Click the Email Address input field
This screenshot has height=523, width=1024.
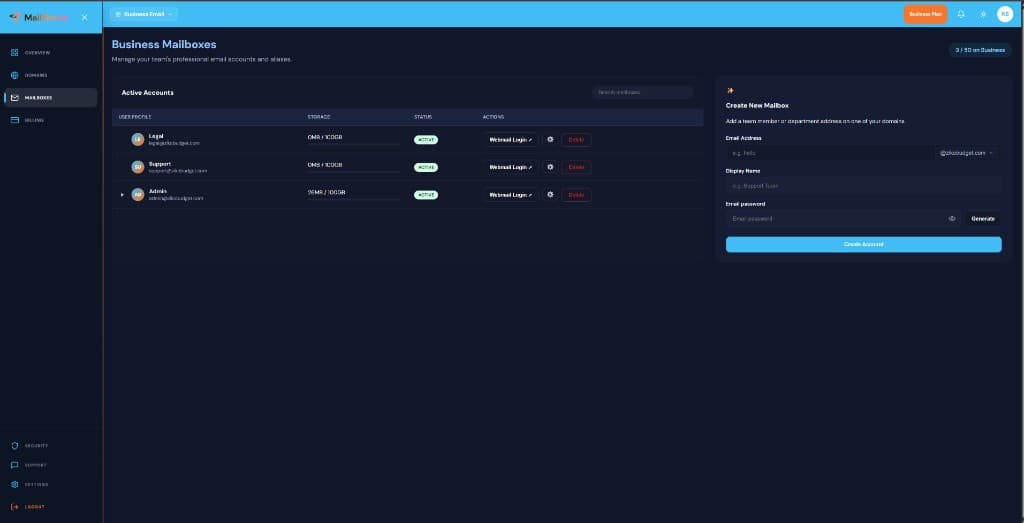[829, 153]
